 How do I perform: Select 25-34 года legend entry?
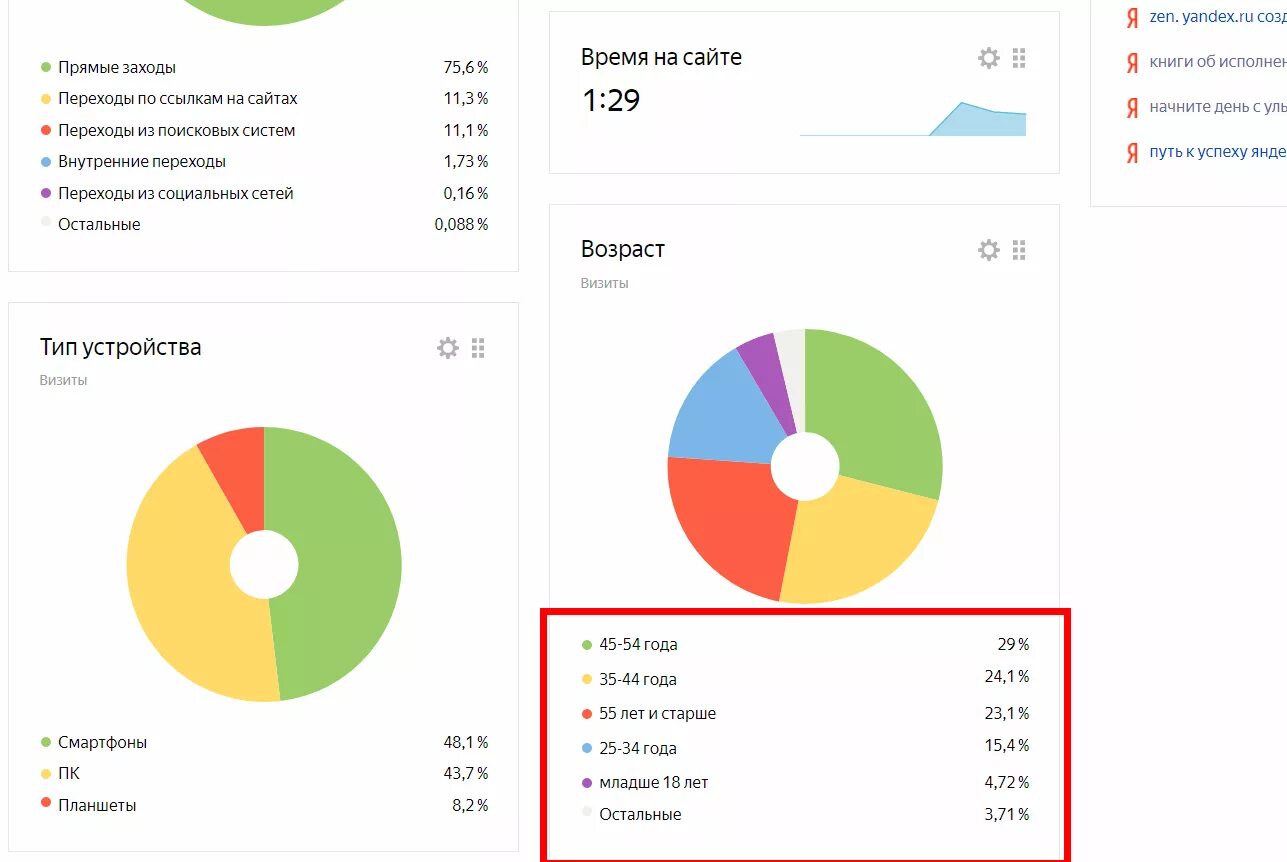(x=638, y=748)
